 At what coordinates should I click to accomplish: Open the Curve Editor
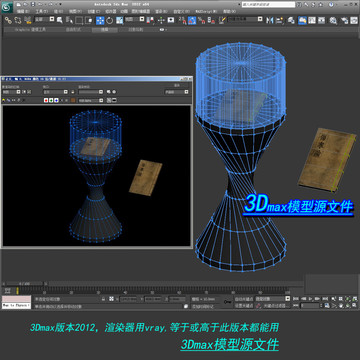[x=312, y=20]
